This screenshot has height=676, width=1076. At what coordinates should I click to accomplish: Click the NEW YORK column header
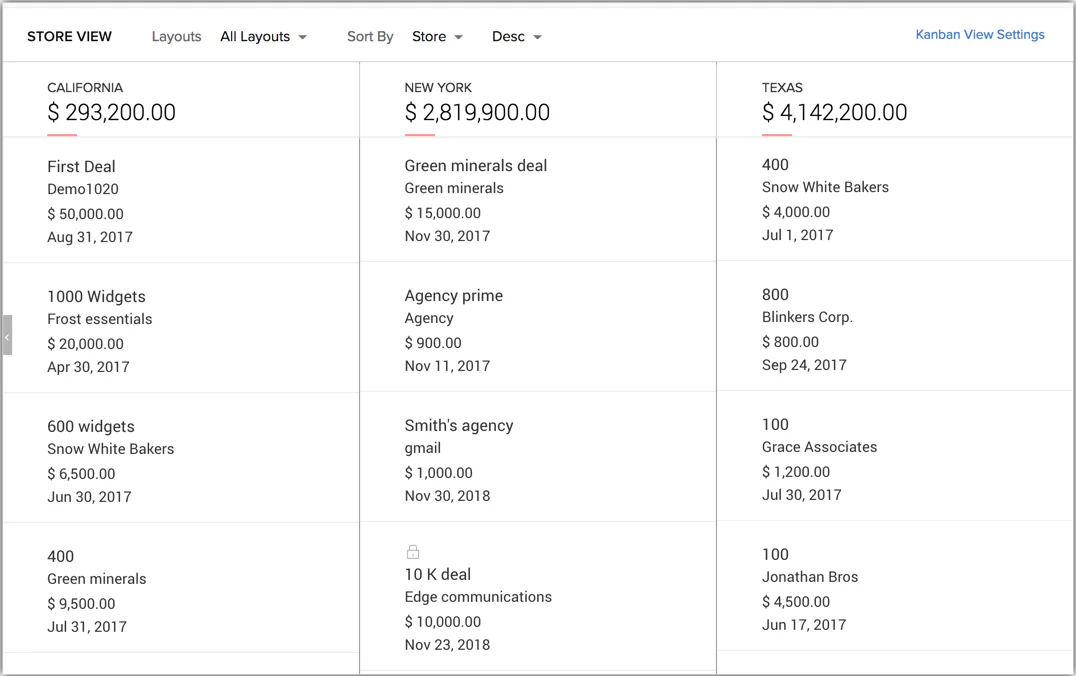coord(438,88)
